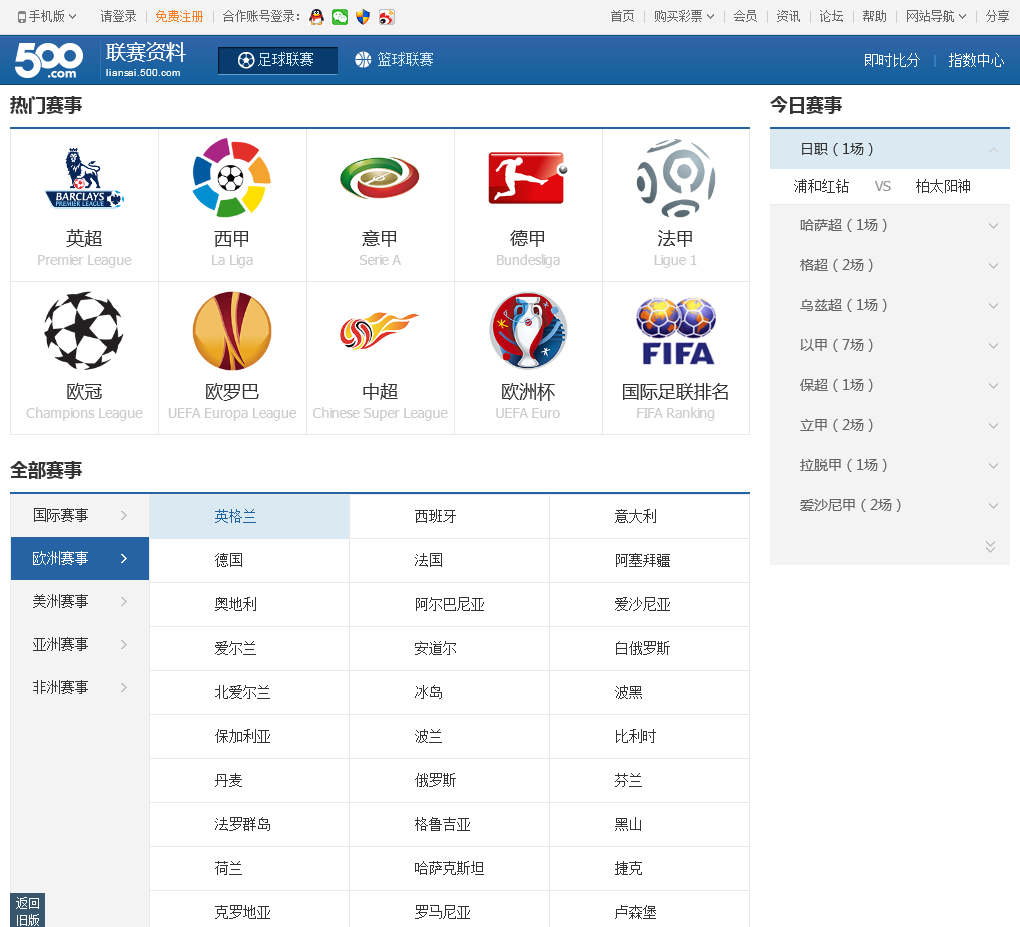
Task: Open 论坛 in top navigation
Action: coord(831,16)
